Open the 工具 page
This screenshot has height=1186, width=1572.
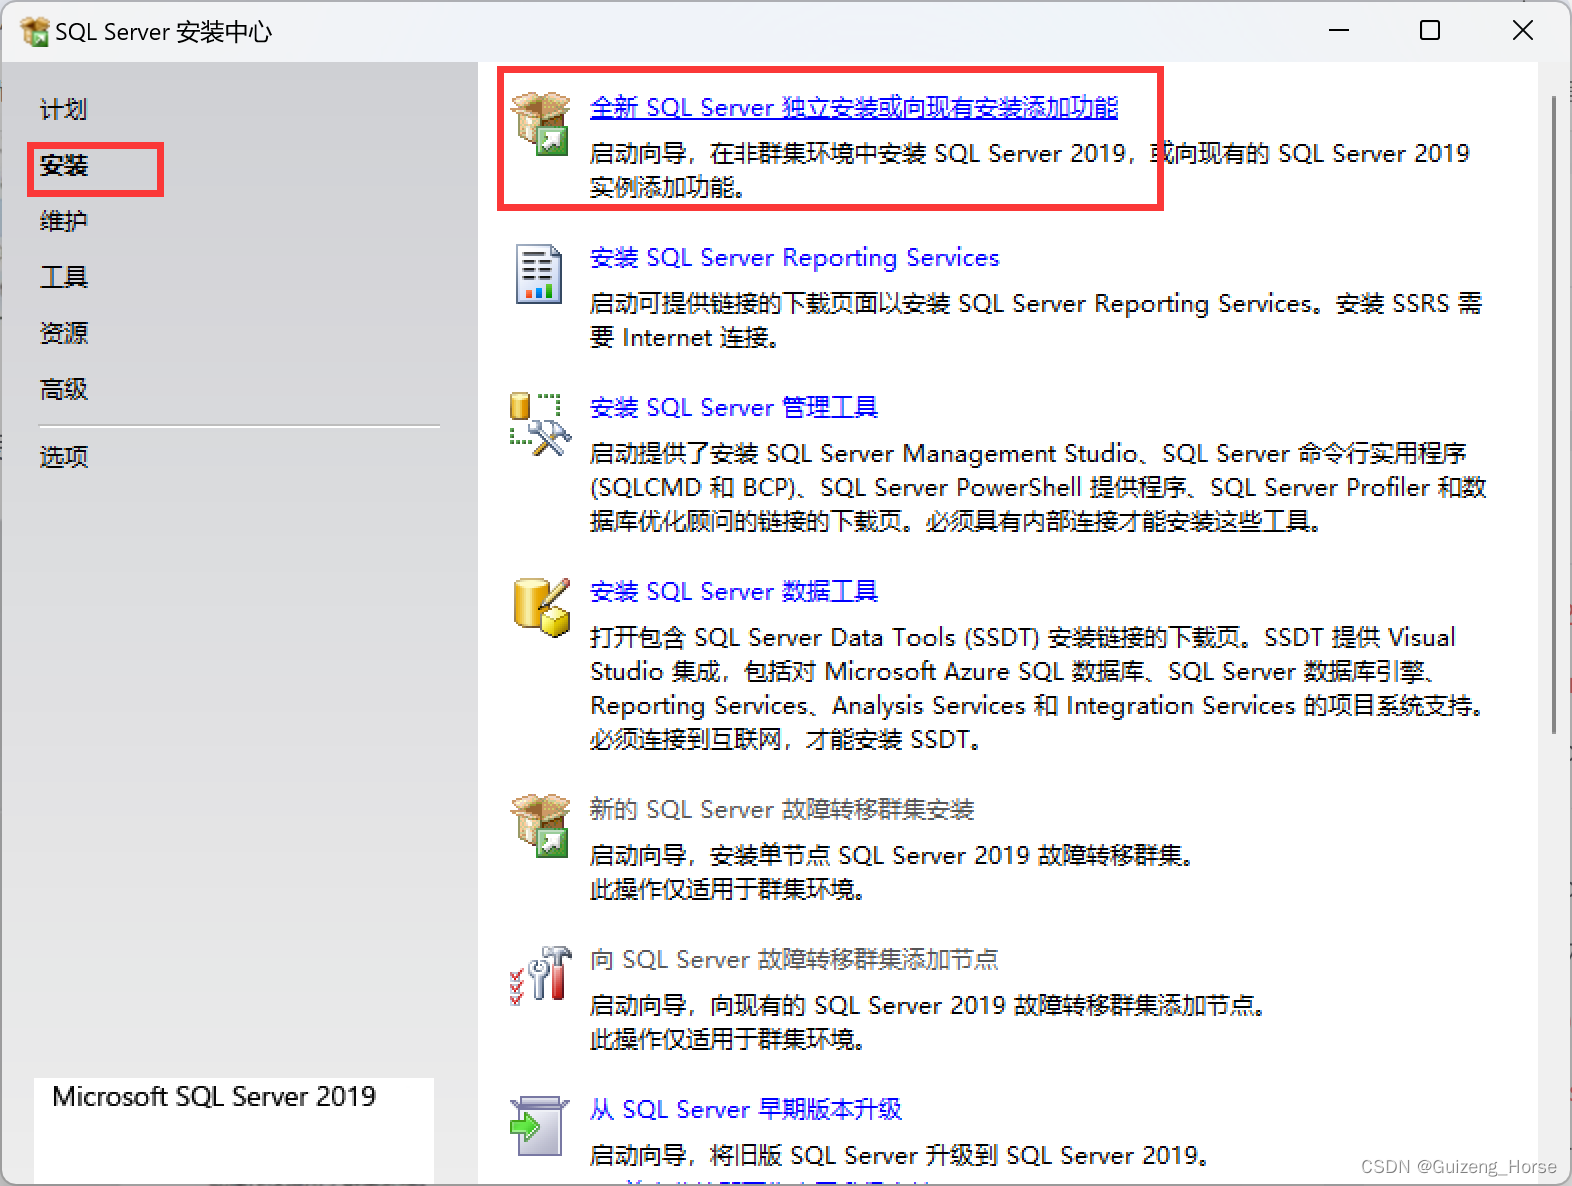pos(64,277)
